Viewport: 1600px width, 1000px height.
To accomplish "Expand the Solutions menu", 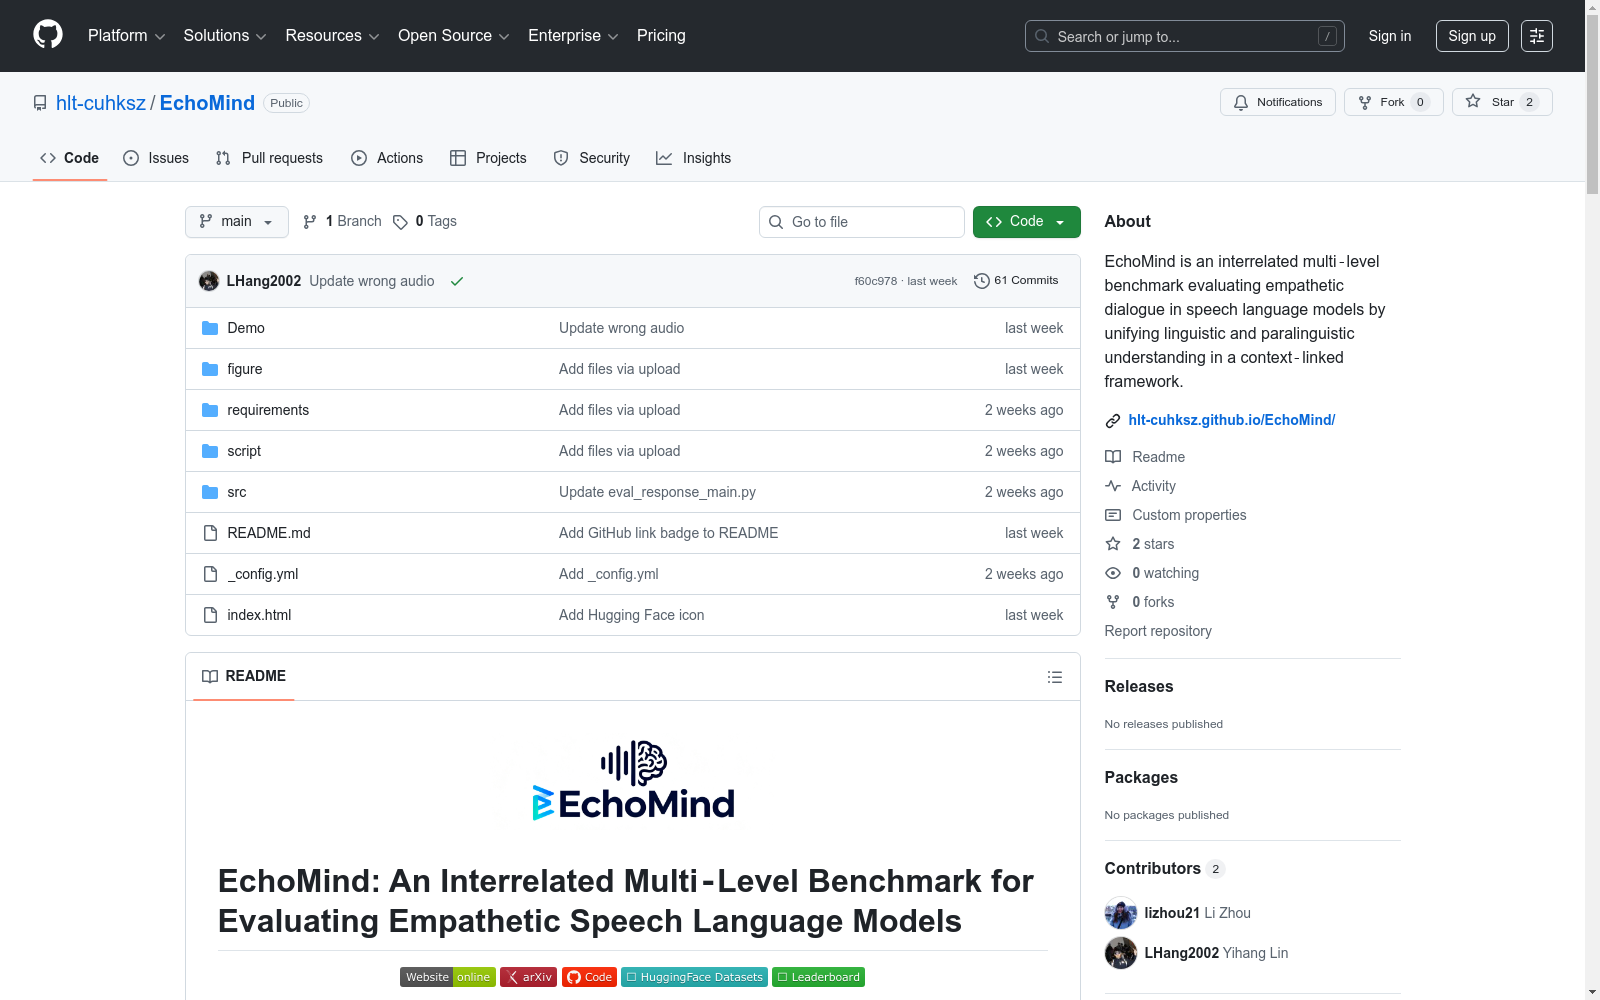I will click(225, 36).
